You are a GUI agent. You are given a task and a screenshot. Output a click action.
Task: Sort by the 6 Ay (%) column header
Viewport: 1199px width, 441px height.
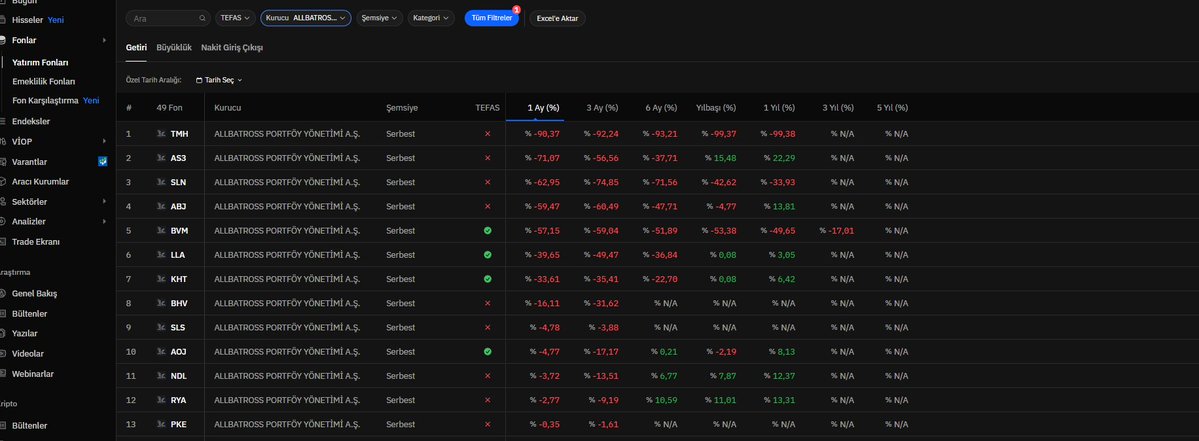click(x=661, y=108)
